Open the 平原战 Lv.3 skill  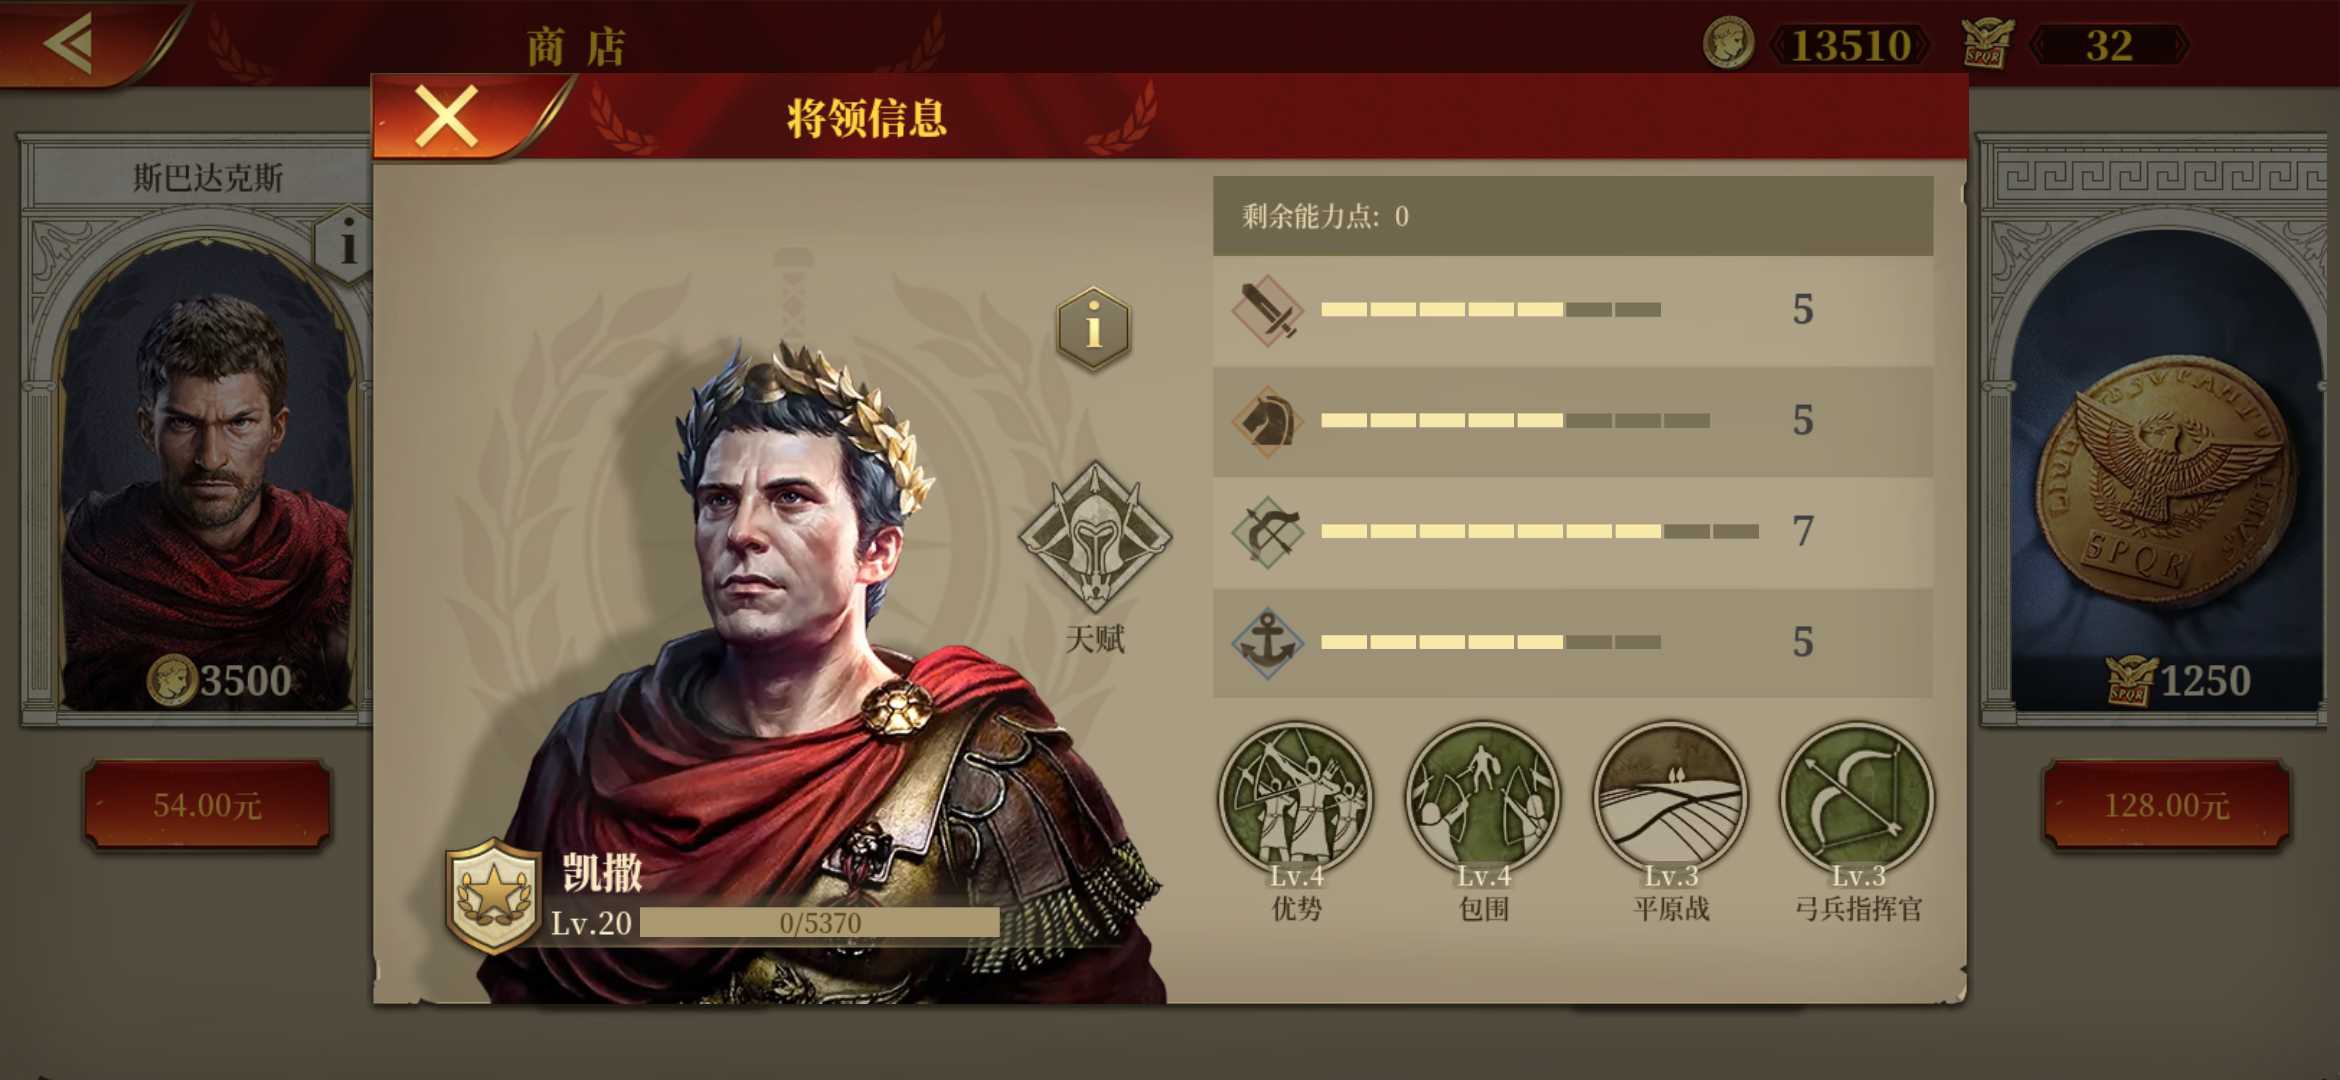coord(1670,799)
